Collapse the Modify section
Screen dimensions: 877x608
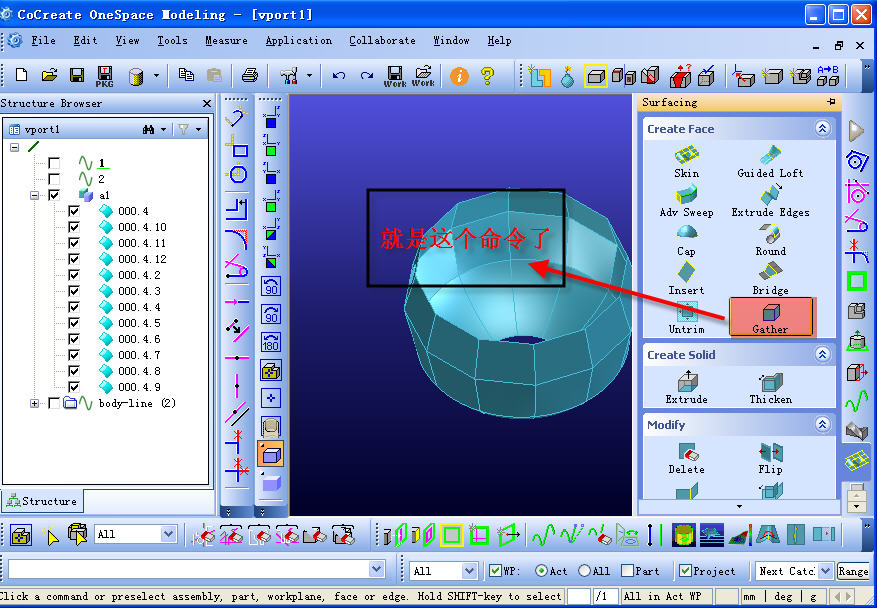(822, 425)
